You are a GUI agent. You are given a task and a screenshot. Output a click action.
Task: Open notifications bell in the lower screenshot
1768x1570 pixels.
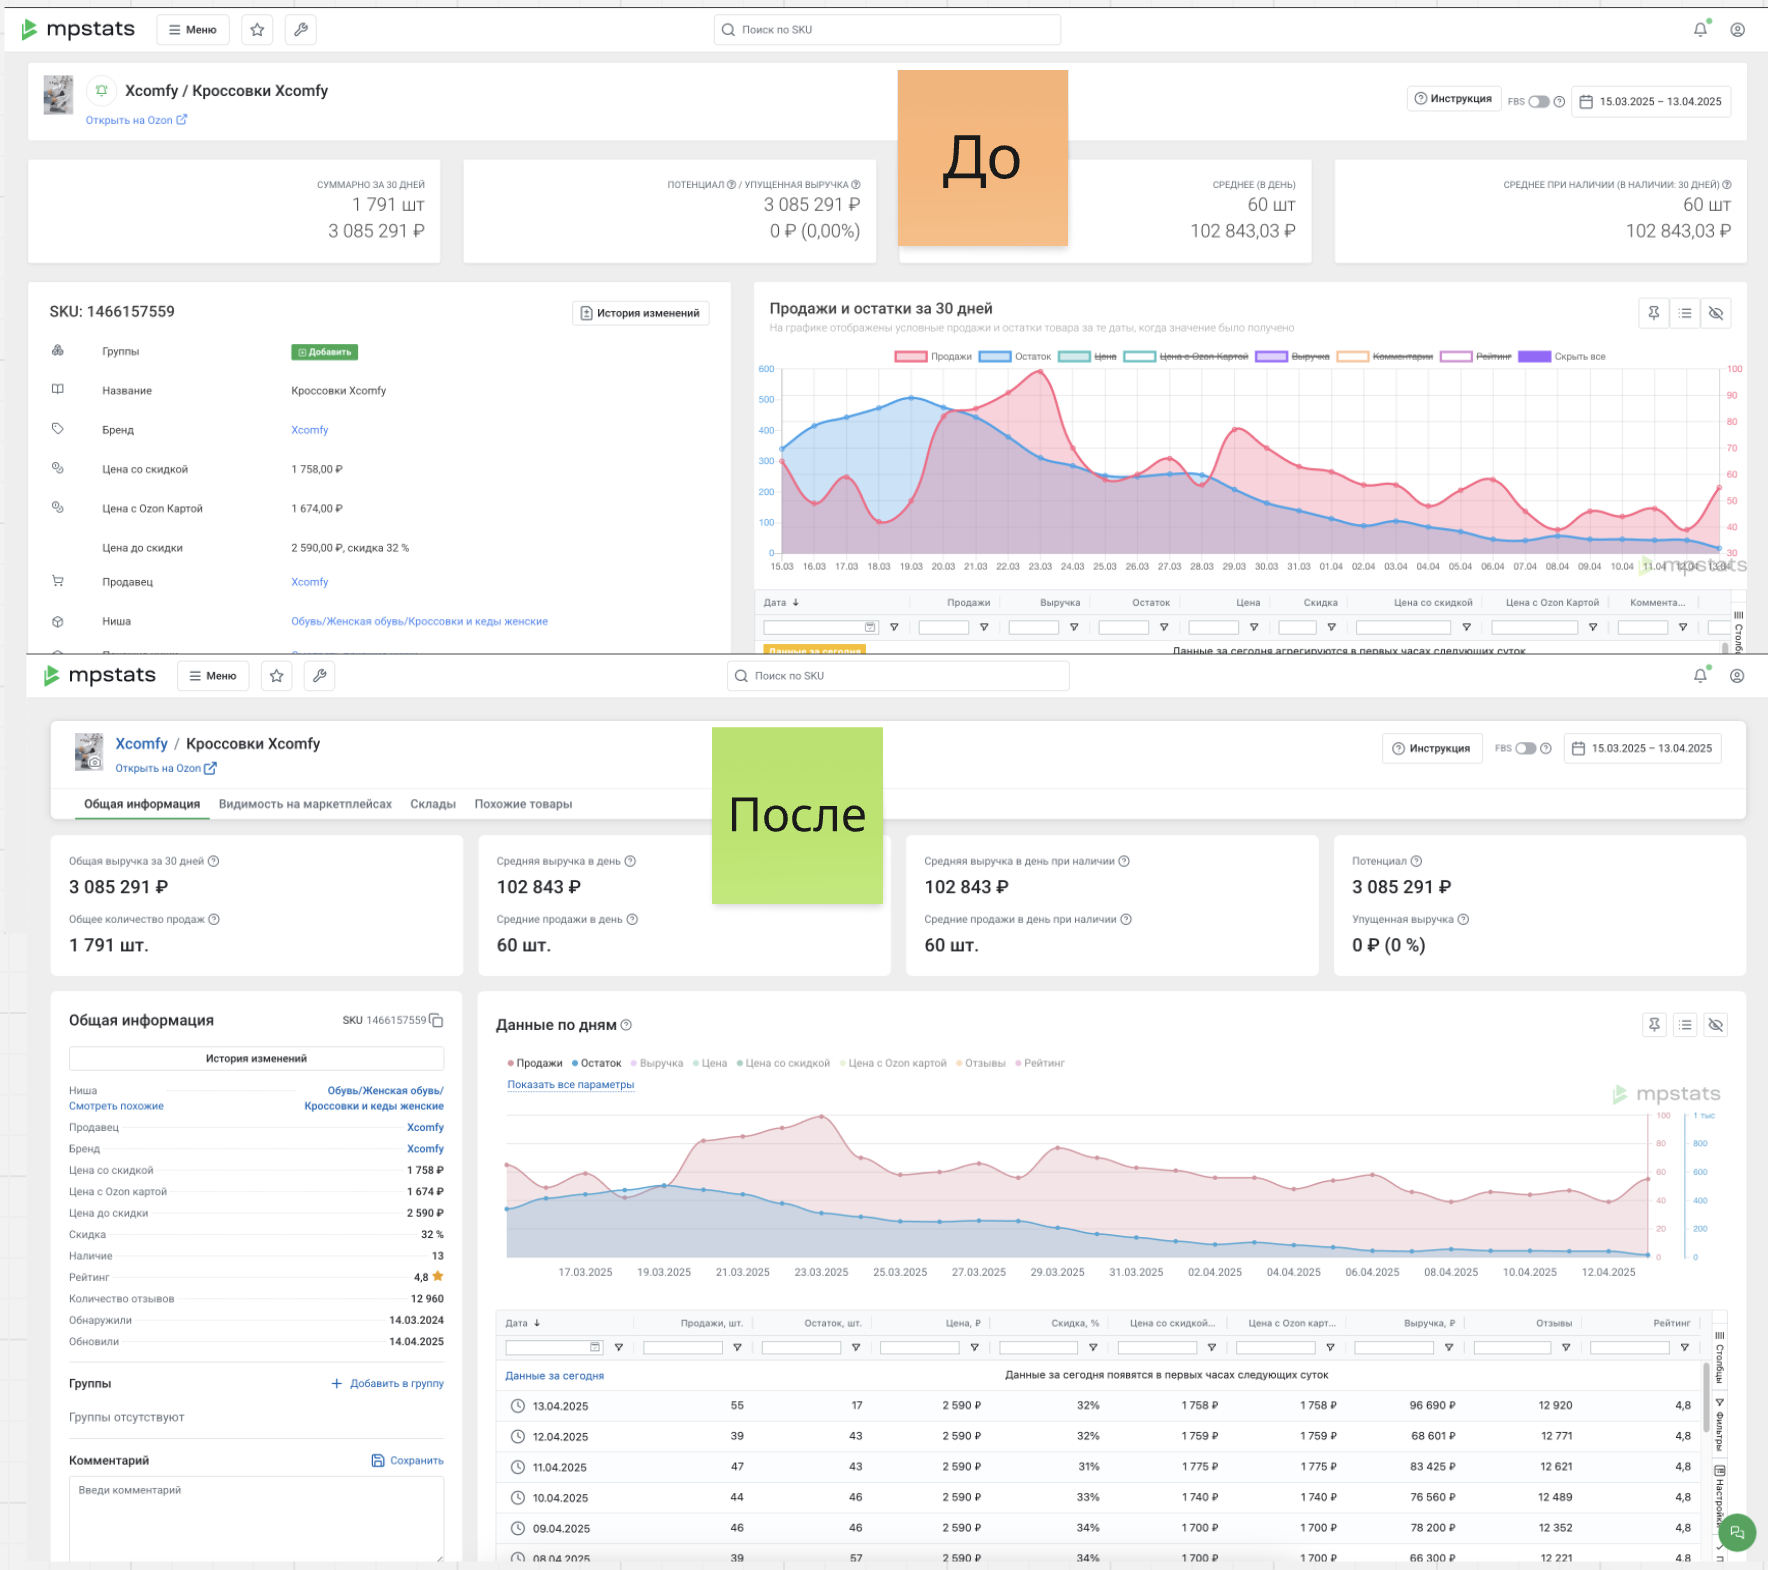click(1700, 676)
